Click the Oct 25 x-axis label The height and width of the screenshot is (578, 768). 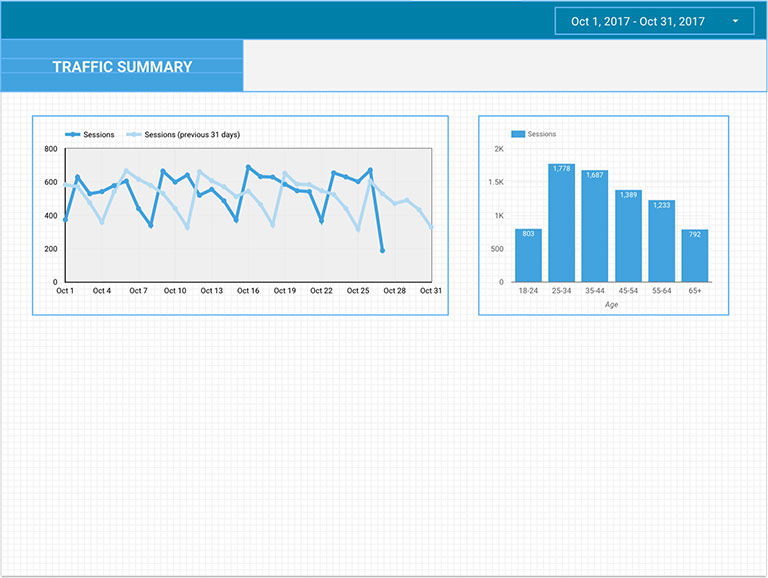tap(358, 290)
